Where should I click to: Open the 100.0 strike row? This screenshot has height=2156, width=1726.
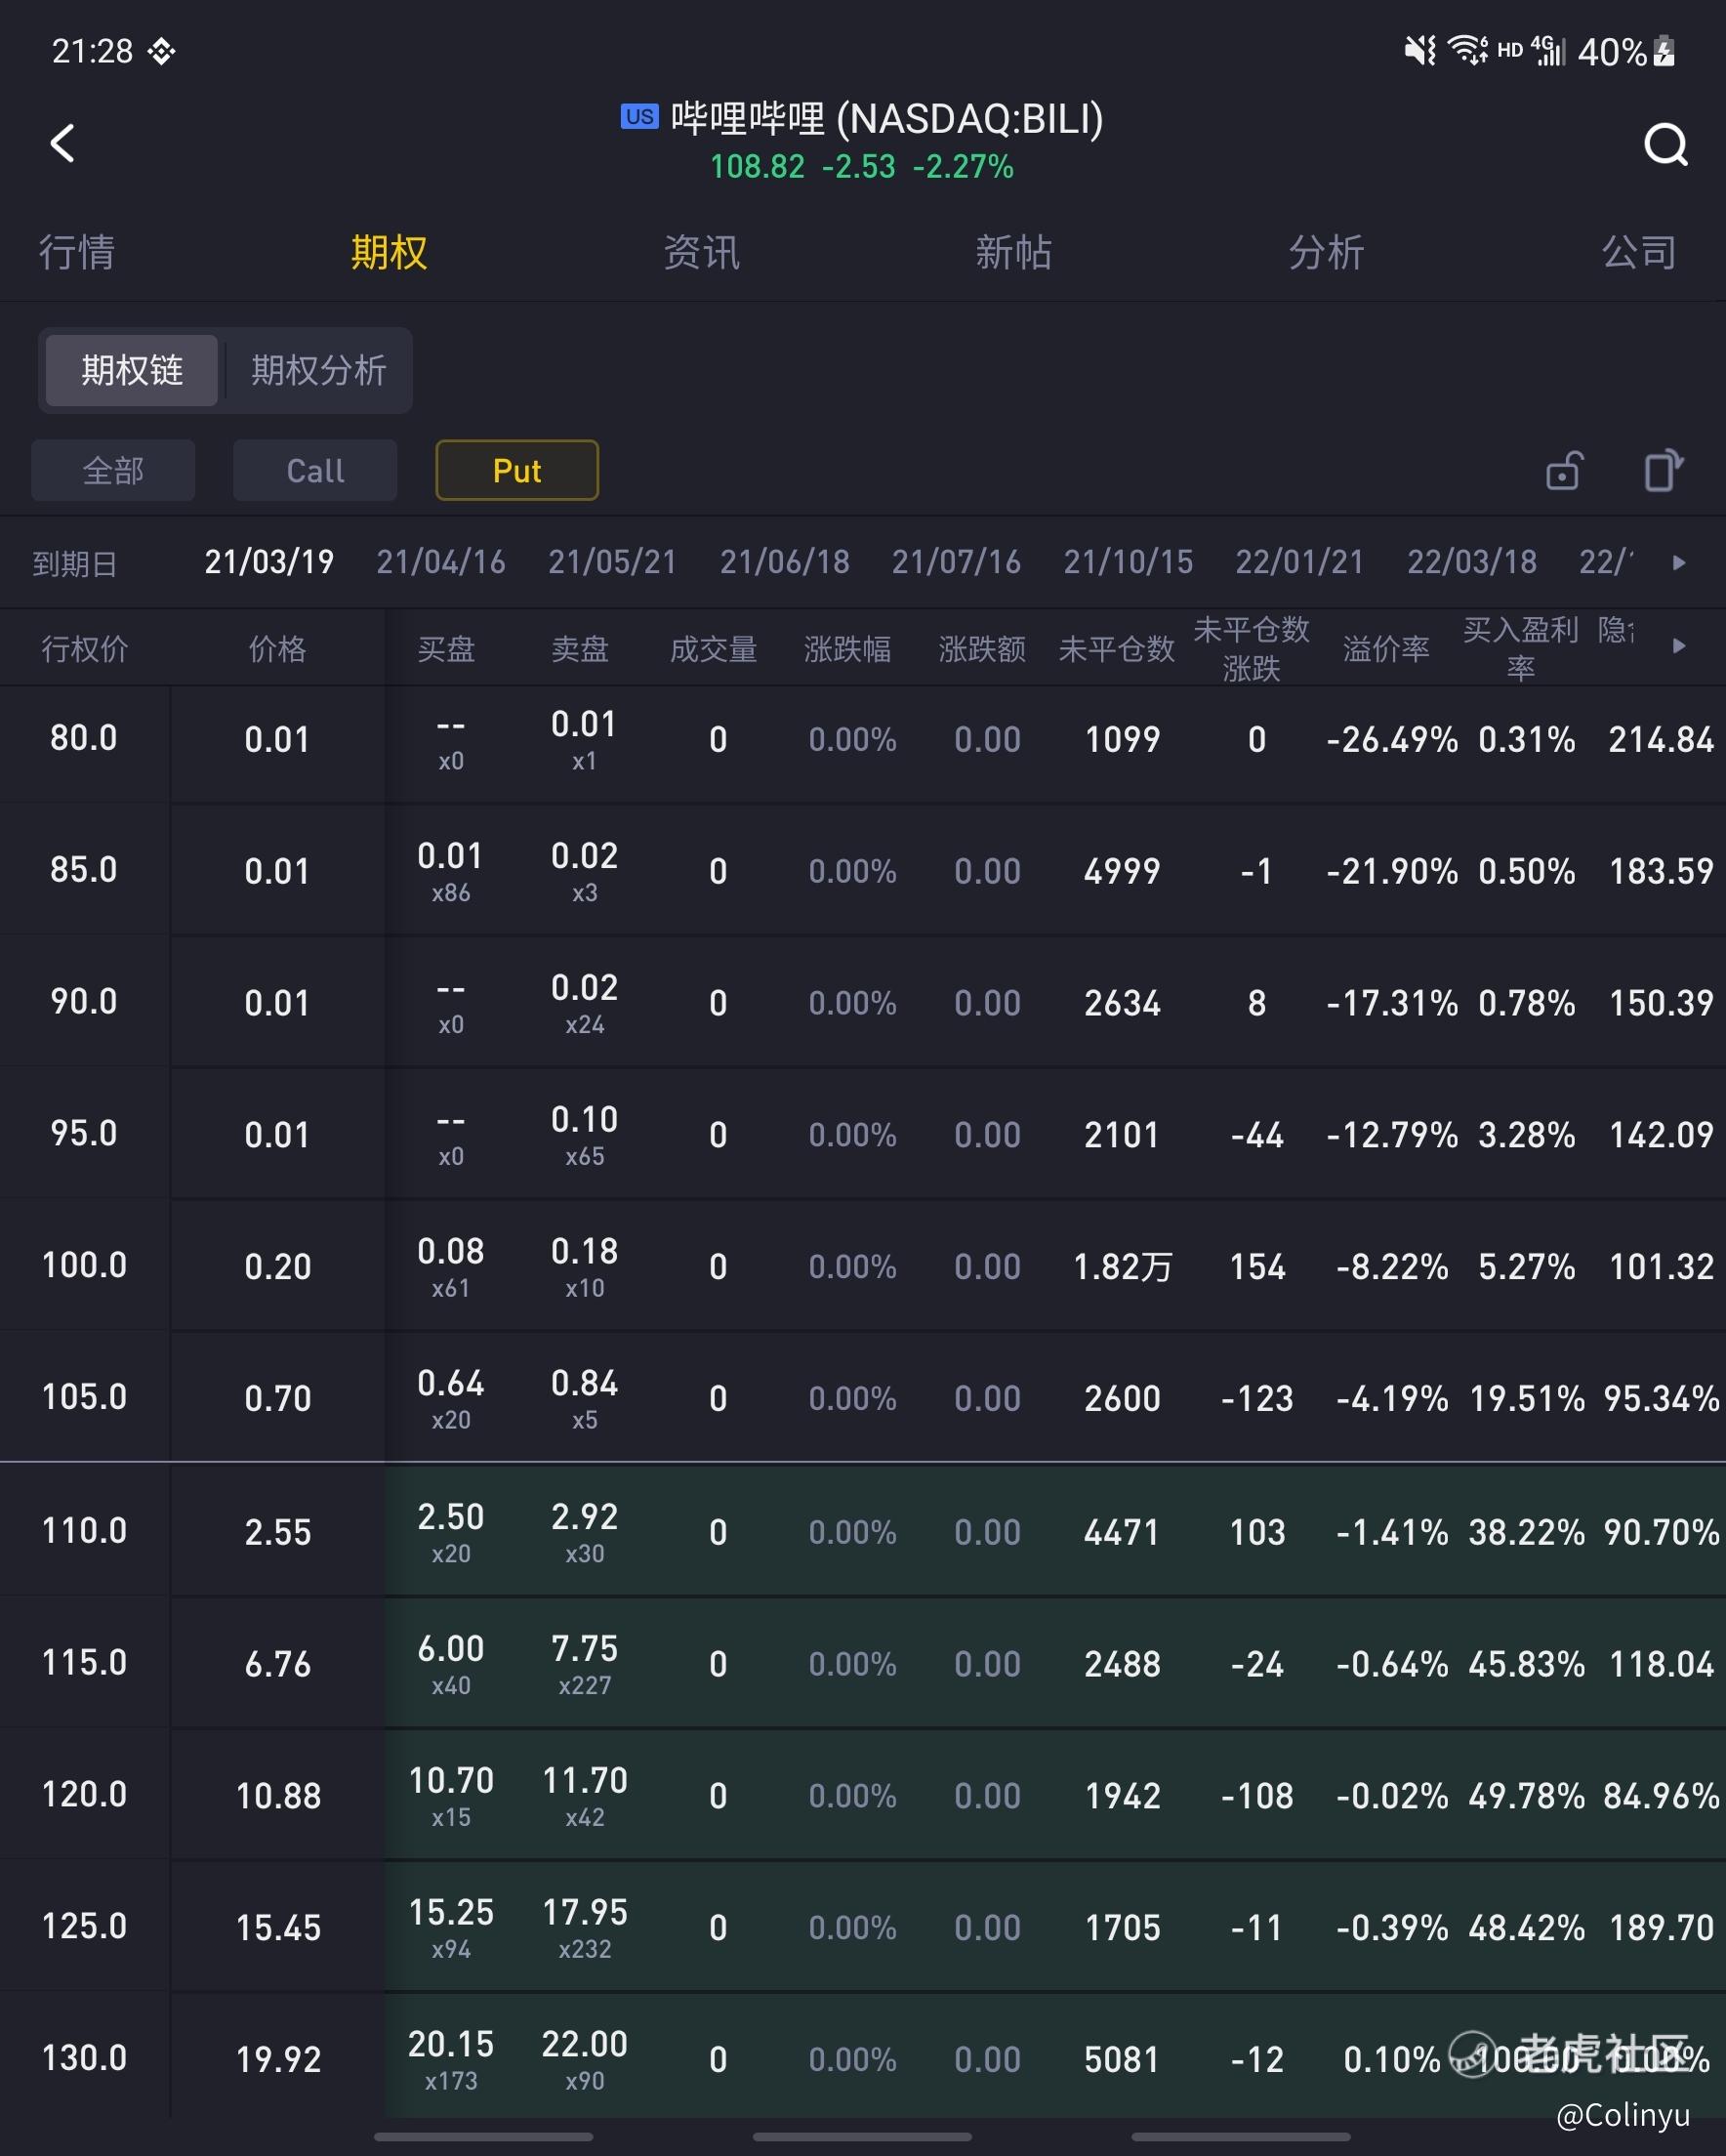863,1267
